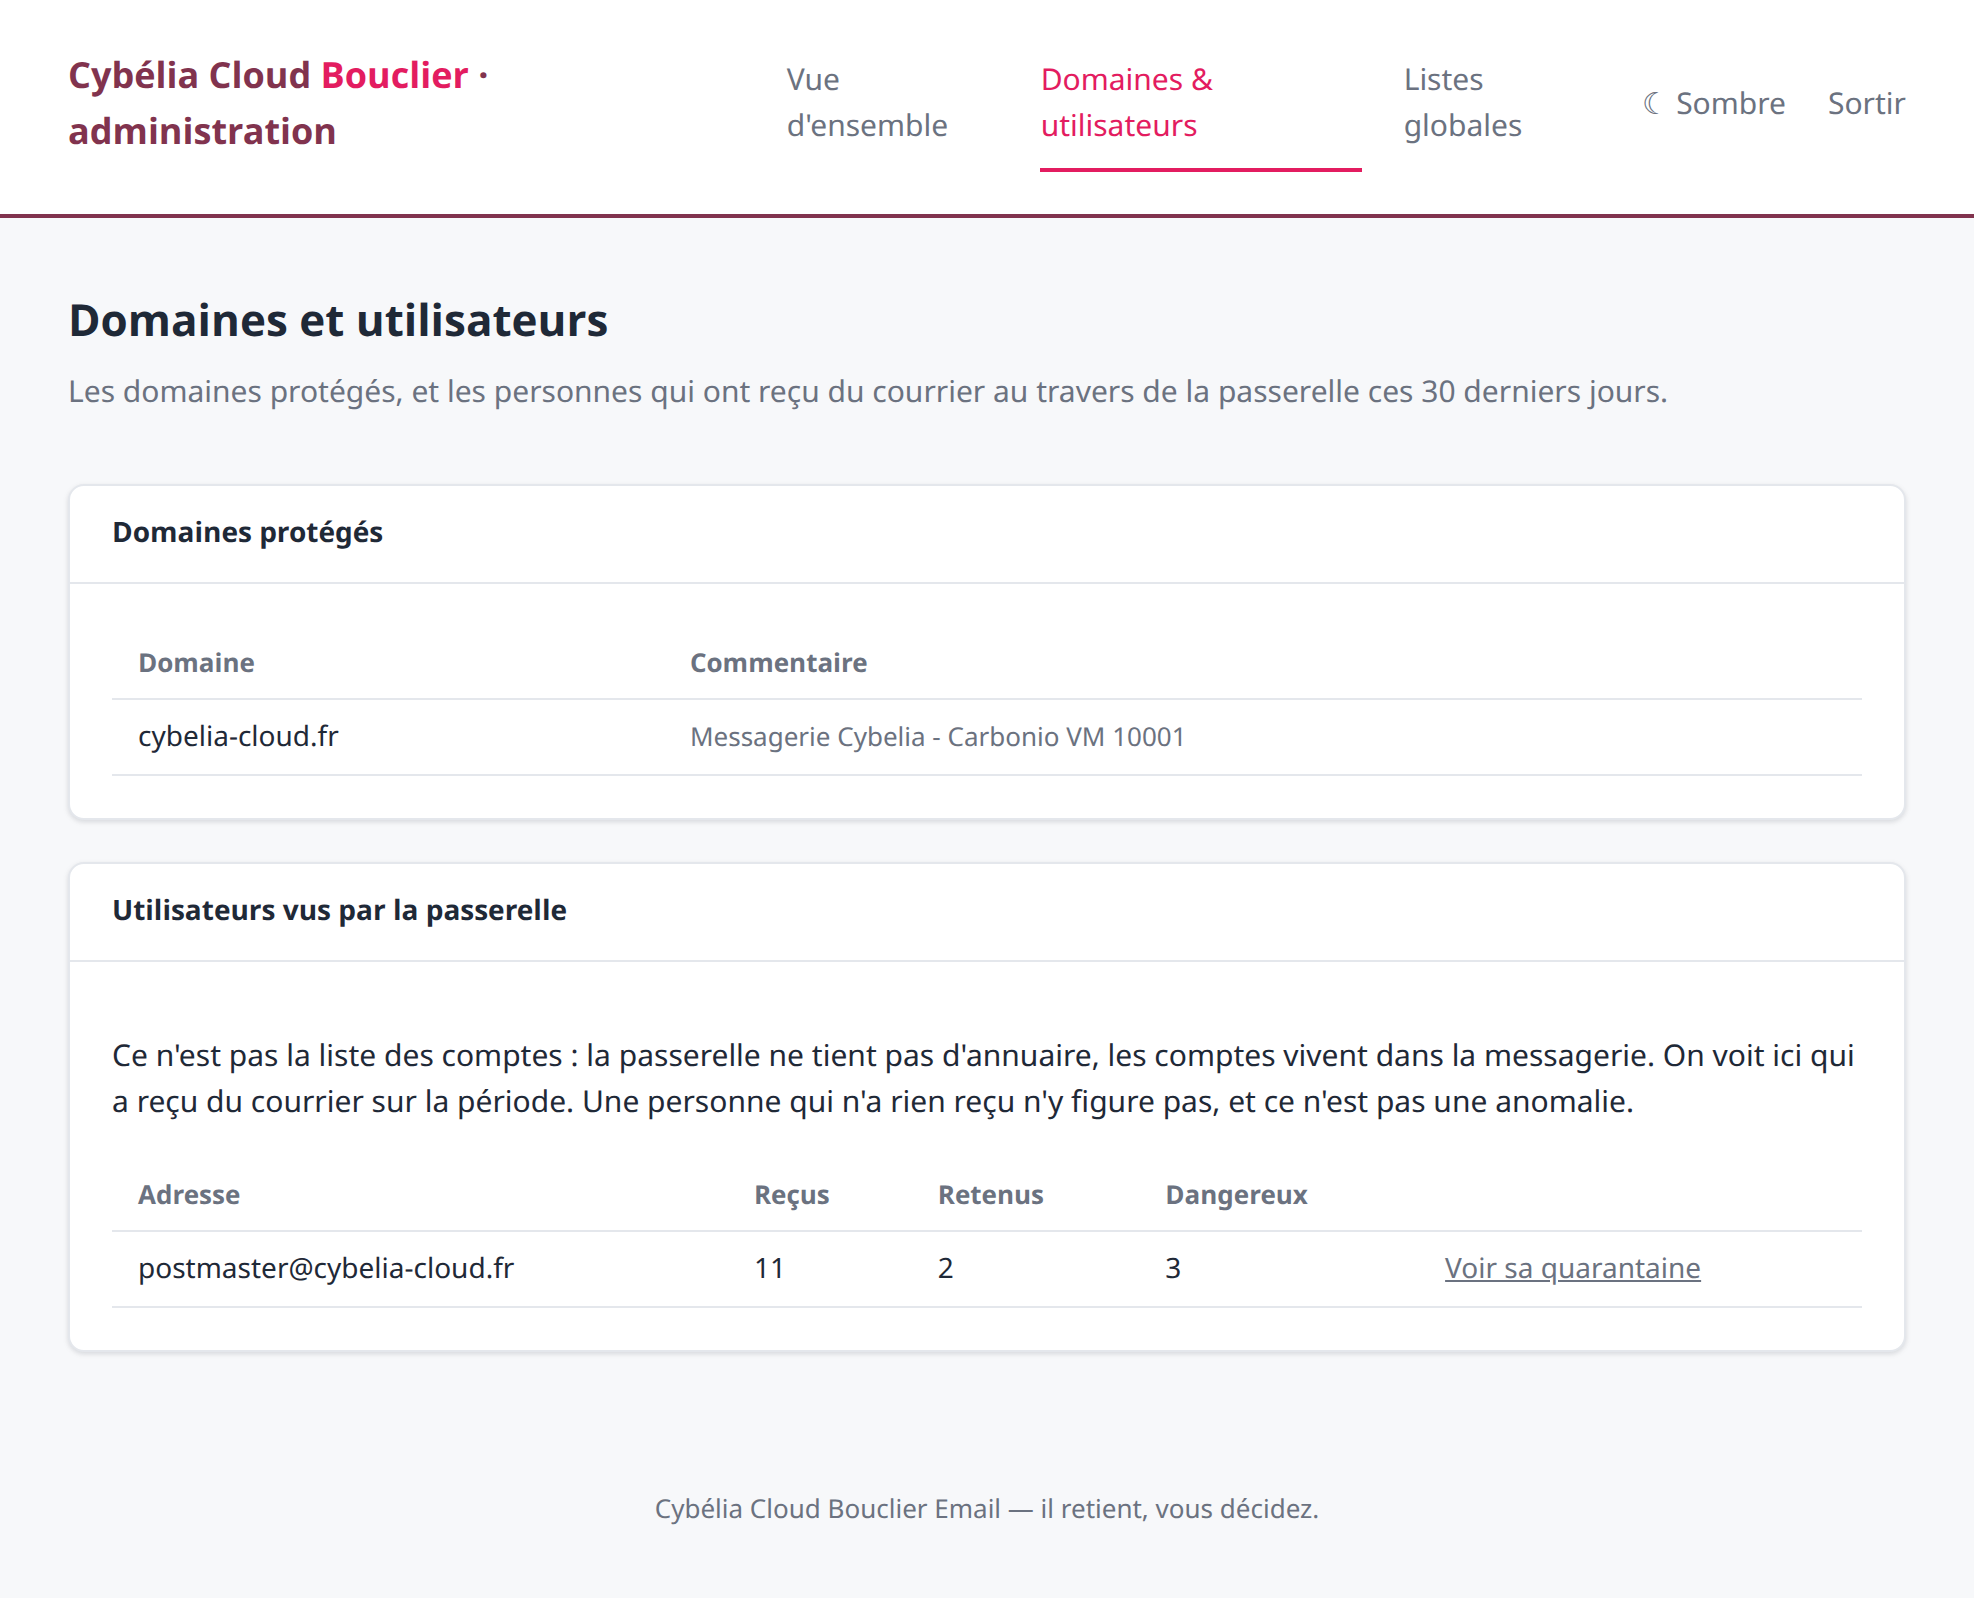Click Domaines protégés card title
The height and width of the screenshot is (1598, 1974).
coord(247,532)
